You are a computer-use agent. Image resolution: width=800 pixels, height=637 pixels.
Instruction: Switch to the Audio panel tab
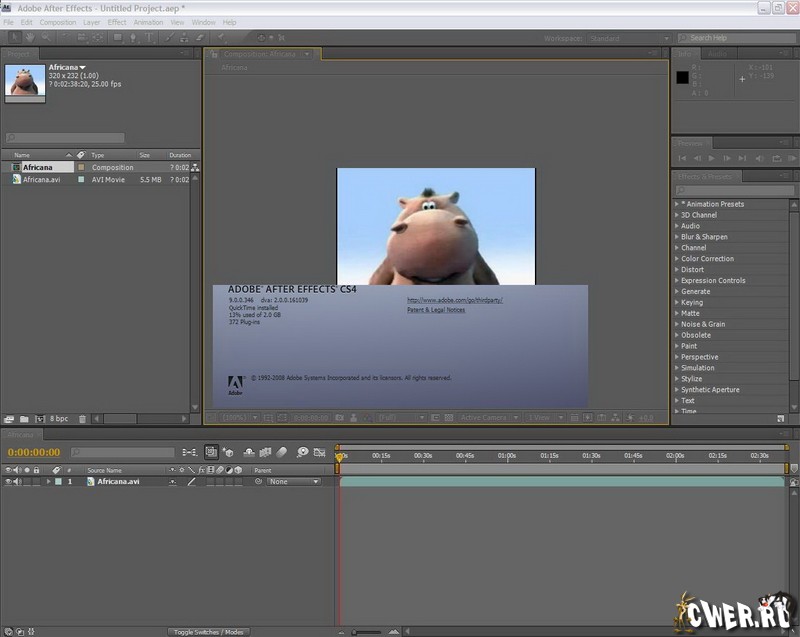click(717, 53)
